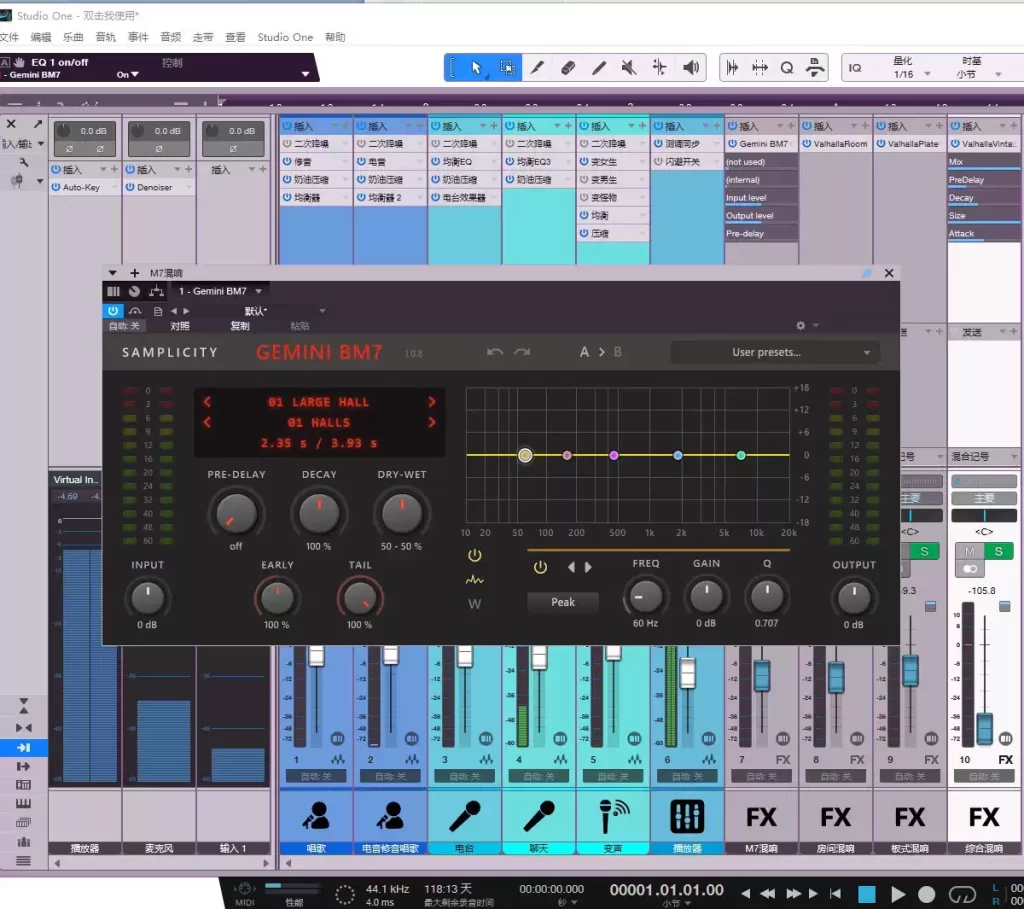Toggle the EQ section power button
This screenshot has width=1024, height=909.
(x=475, y=556)
